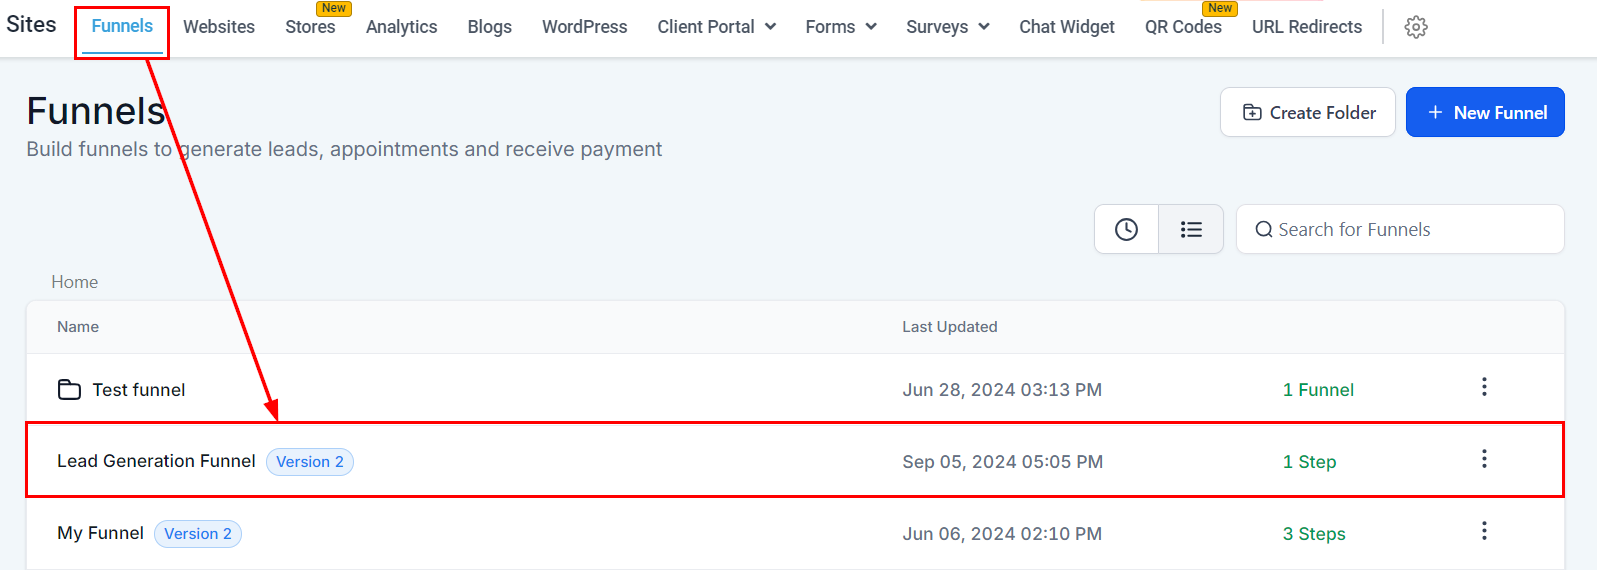Viewport: 1597px width, 570px height.
Task: Select the Funnels tab
Action: 122,27
